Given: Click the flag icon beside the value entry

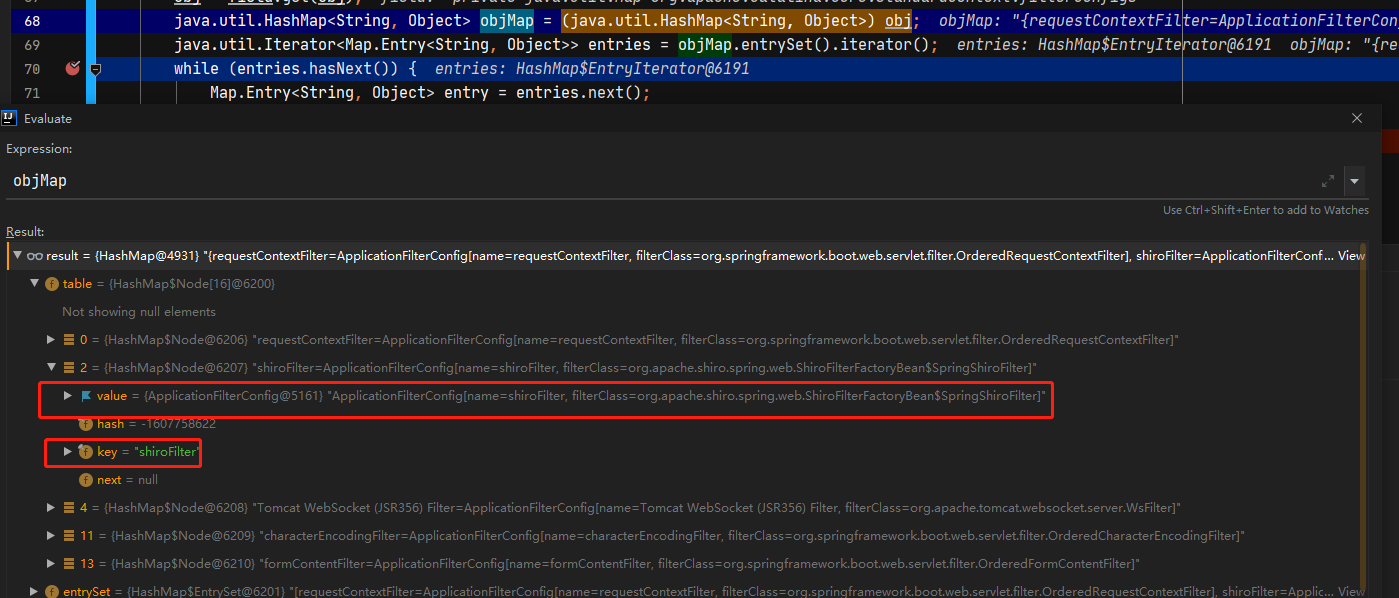Looking at the screenshot, I should (x=85, y=396).
